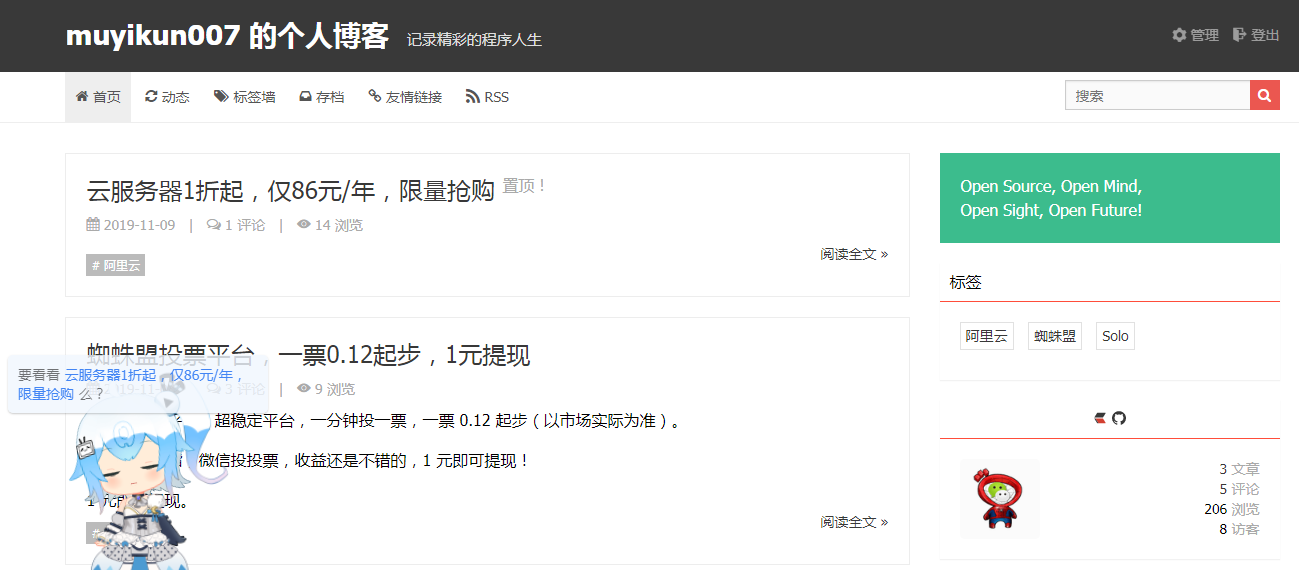1299x570 pixels.
Task: Click the 206 浏览 total views stat
Action: pos(1232,509)
